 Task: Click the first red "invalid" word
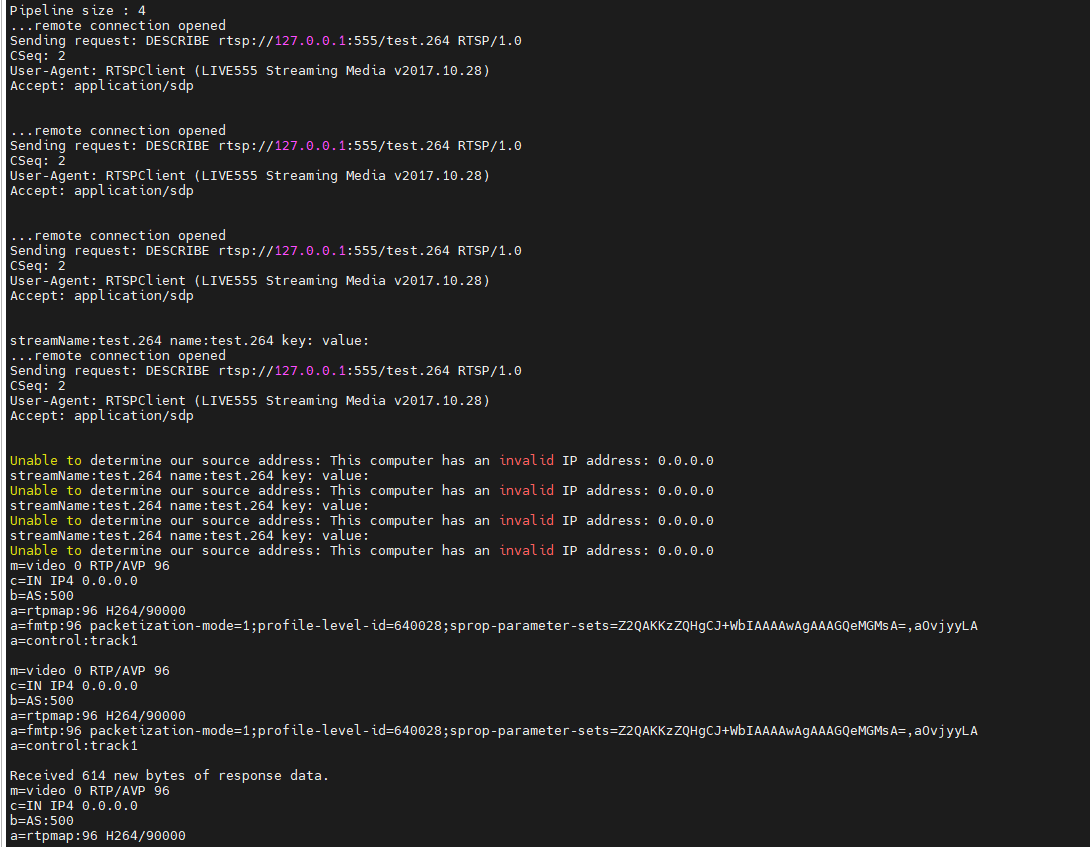click(x=526, y=461)
